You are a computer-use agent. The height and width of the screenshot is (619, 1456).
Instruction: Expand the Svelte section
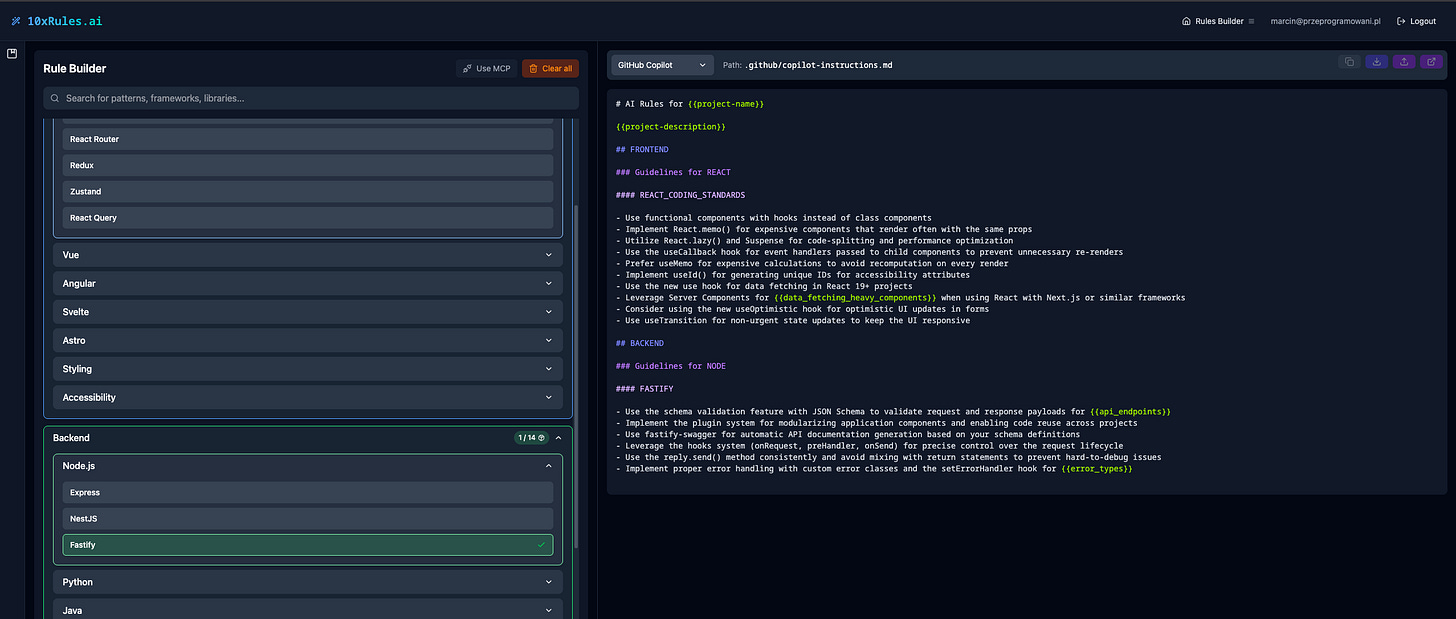(x=308, y=312)
